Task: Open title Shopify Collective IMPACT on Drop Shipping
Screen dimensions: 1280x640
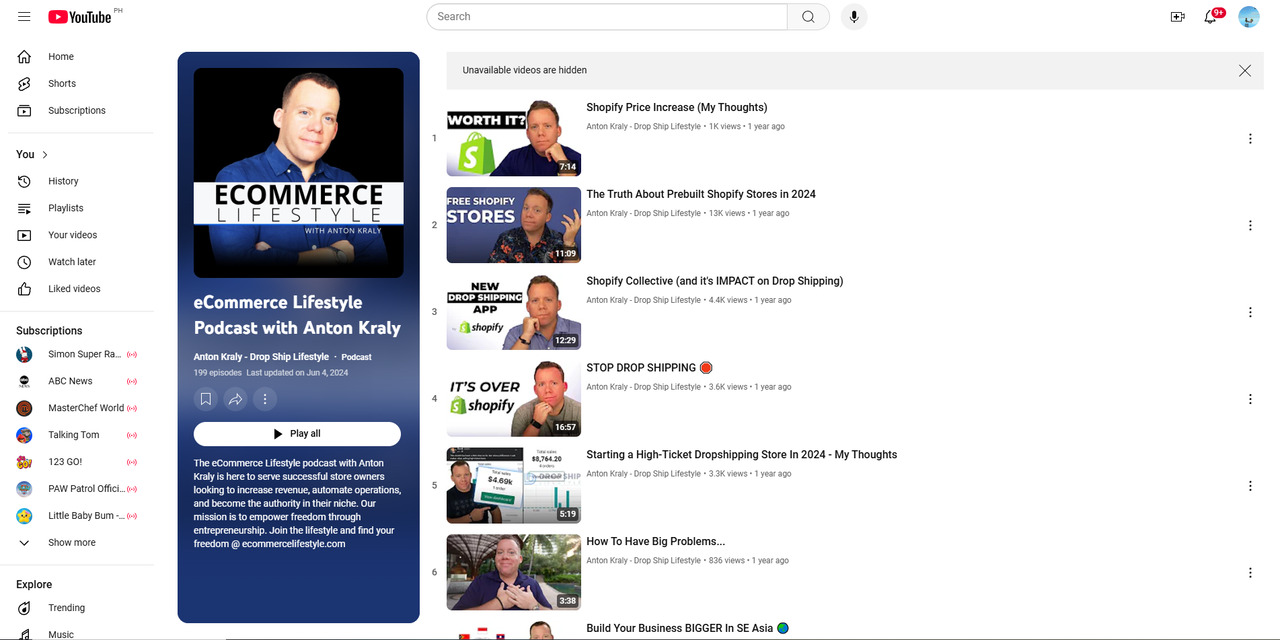Action: point(715,282)
